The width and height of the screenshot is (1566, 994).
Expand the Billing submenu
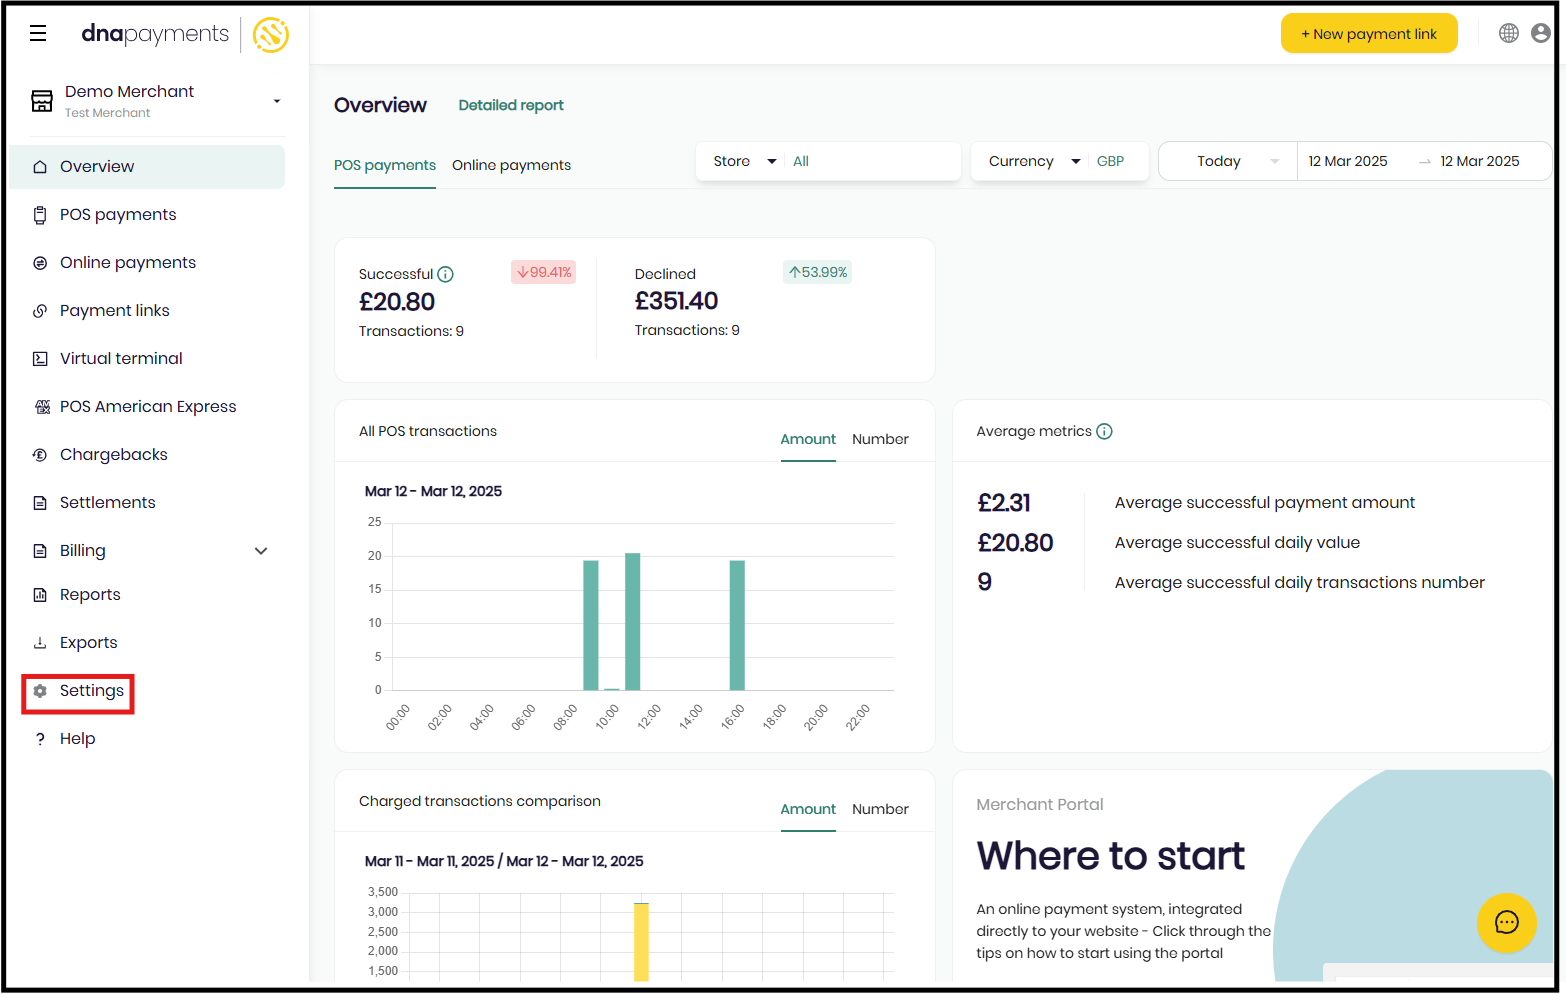click(x=261, y=551)
